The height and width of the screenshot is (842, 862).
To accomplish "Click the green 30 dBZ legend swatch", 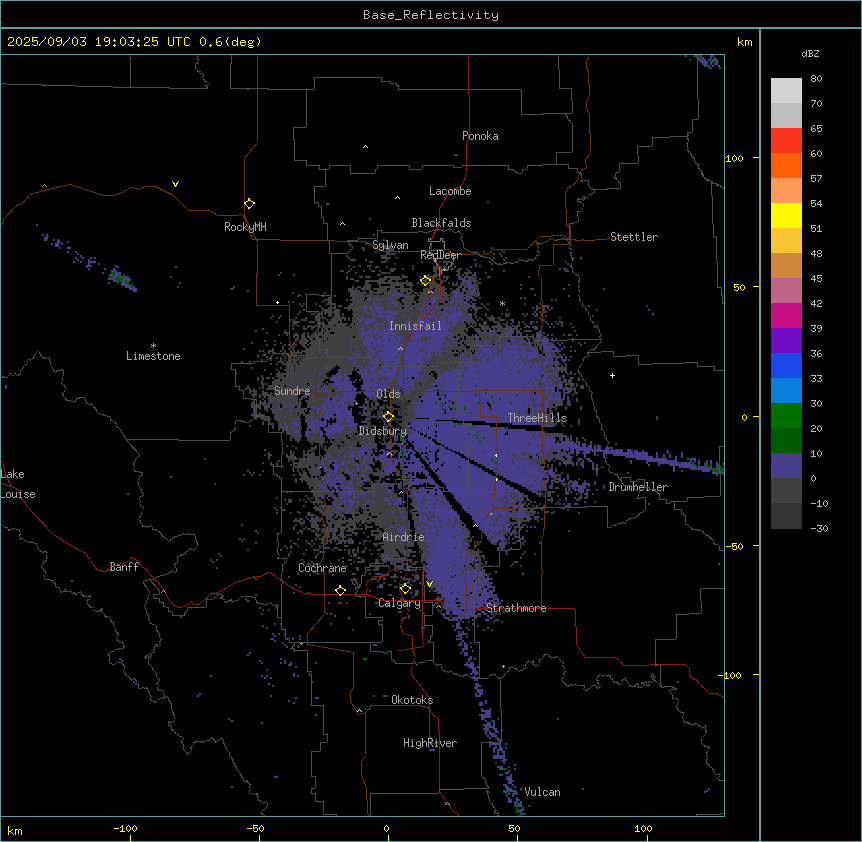I will tap(786, 416).
